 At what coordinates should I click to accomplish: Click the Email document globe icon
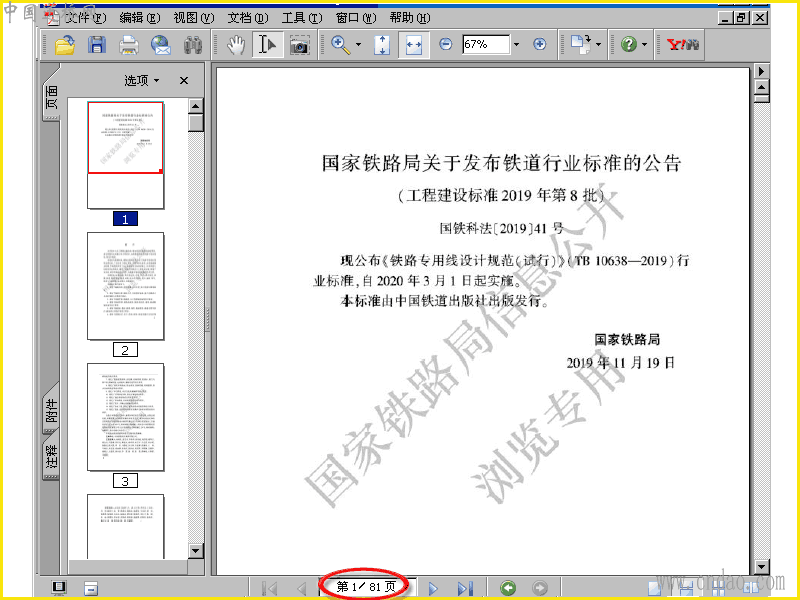click(161, 45)
